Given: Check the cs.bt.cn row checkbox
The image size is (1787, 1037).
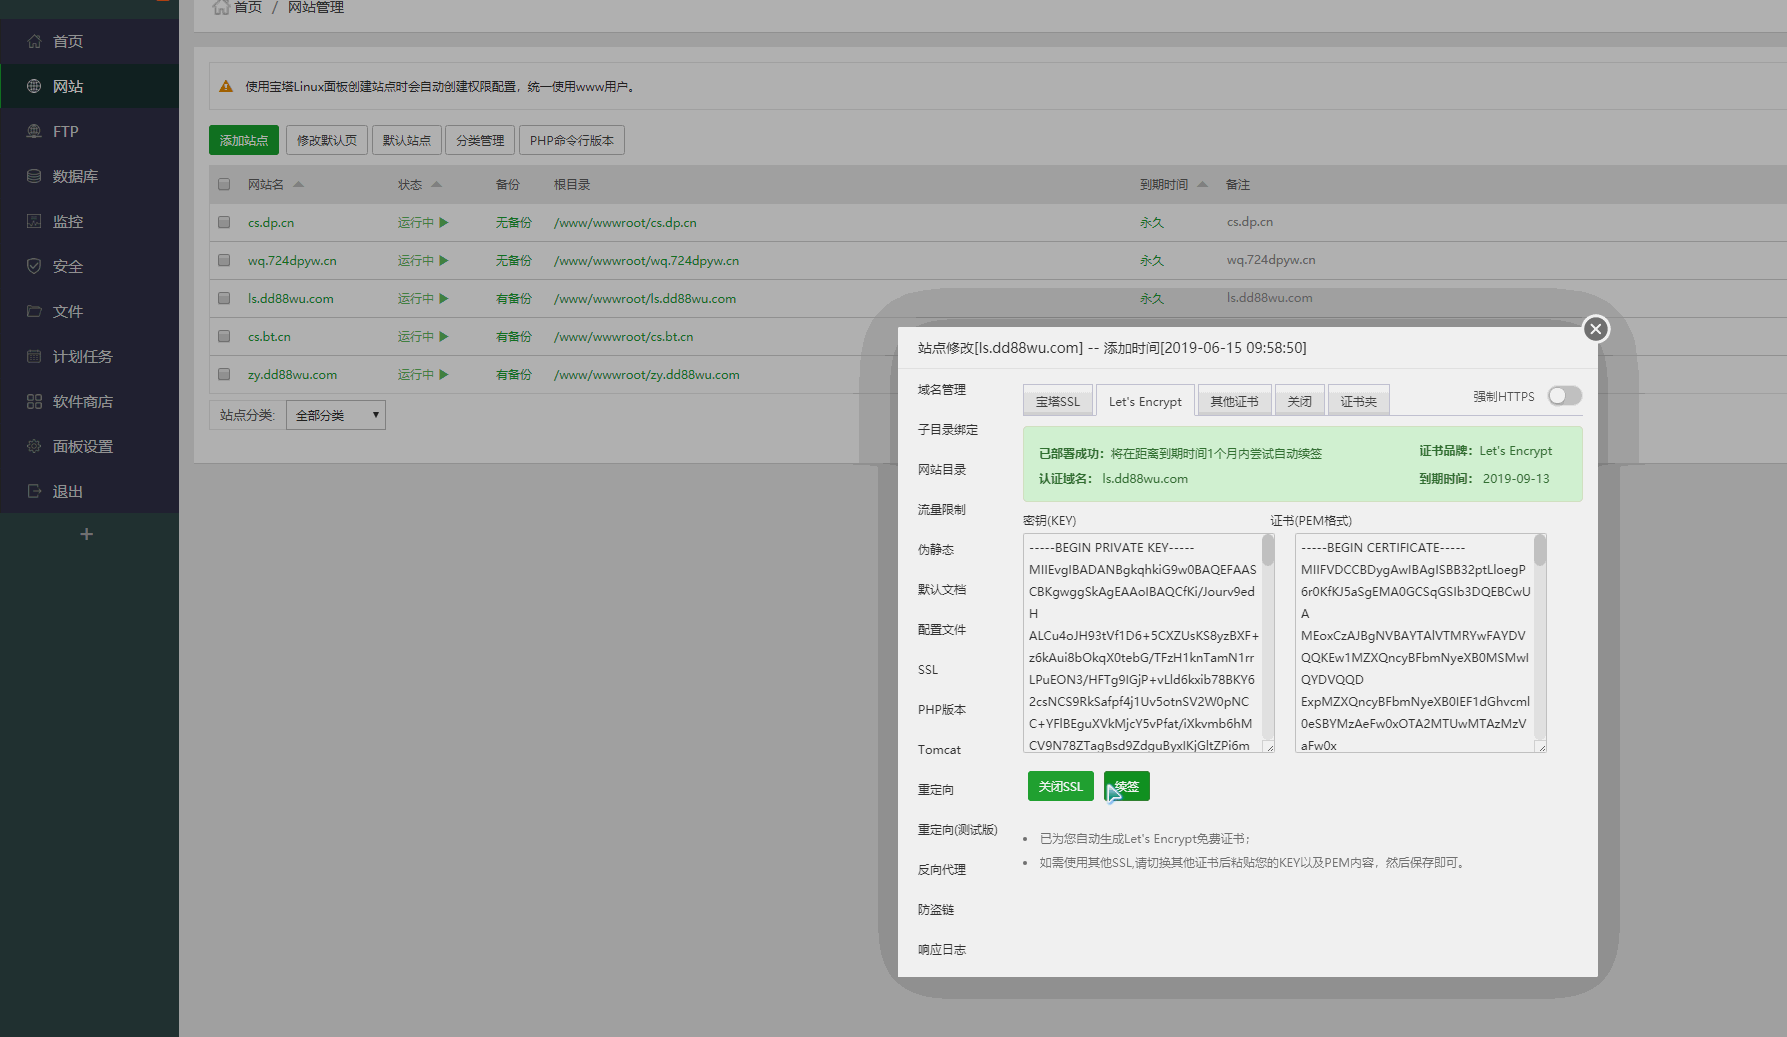Looking at the screenshot, I should point(224,336).
